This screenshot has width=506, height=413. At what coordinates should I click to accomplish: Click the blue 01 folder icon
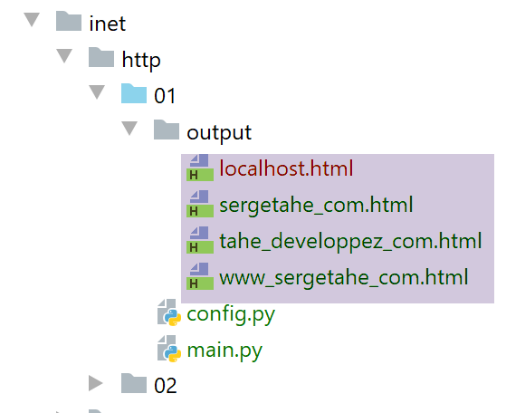click(x=134, y=93)
